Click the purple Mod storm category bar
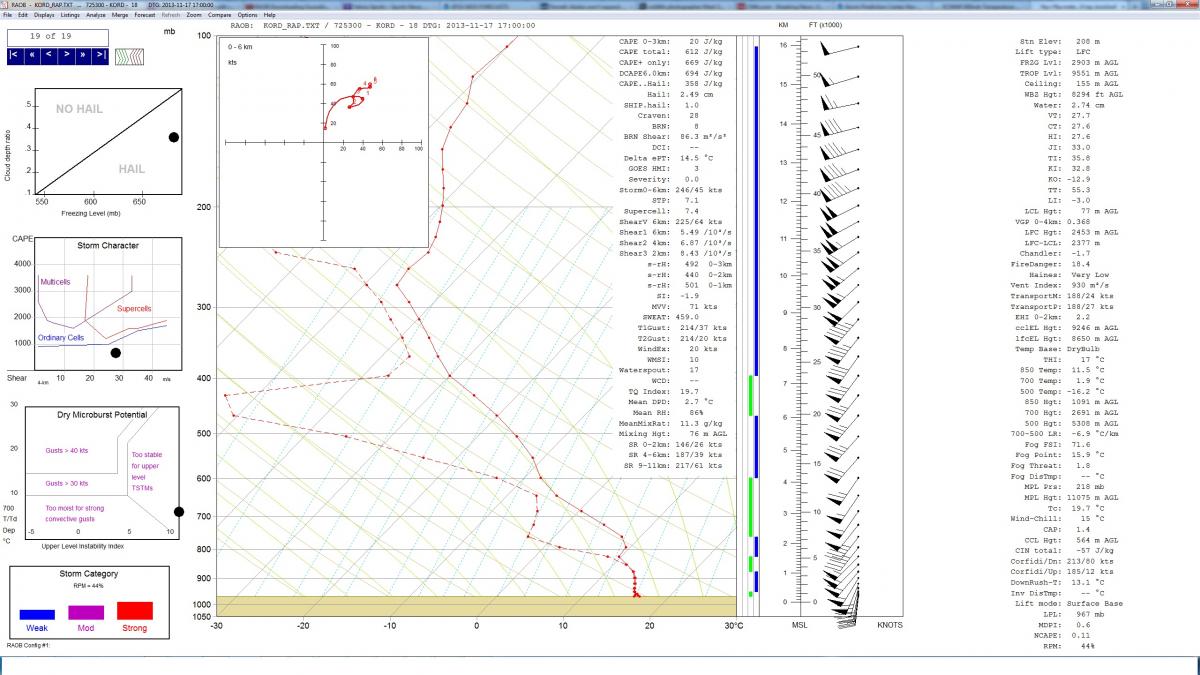Screen dimensions: 1200x675 pyautogui.click(x=86, y=611)
